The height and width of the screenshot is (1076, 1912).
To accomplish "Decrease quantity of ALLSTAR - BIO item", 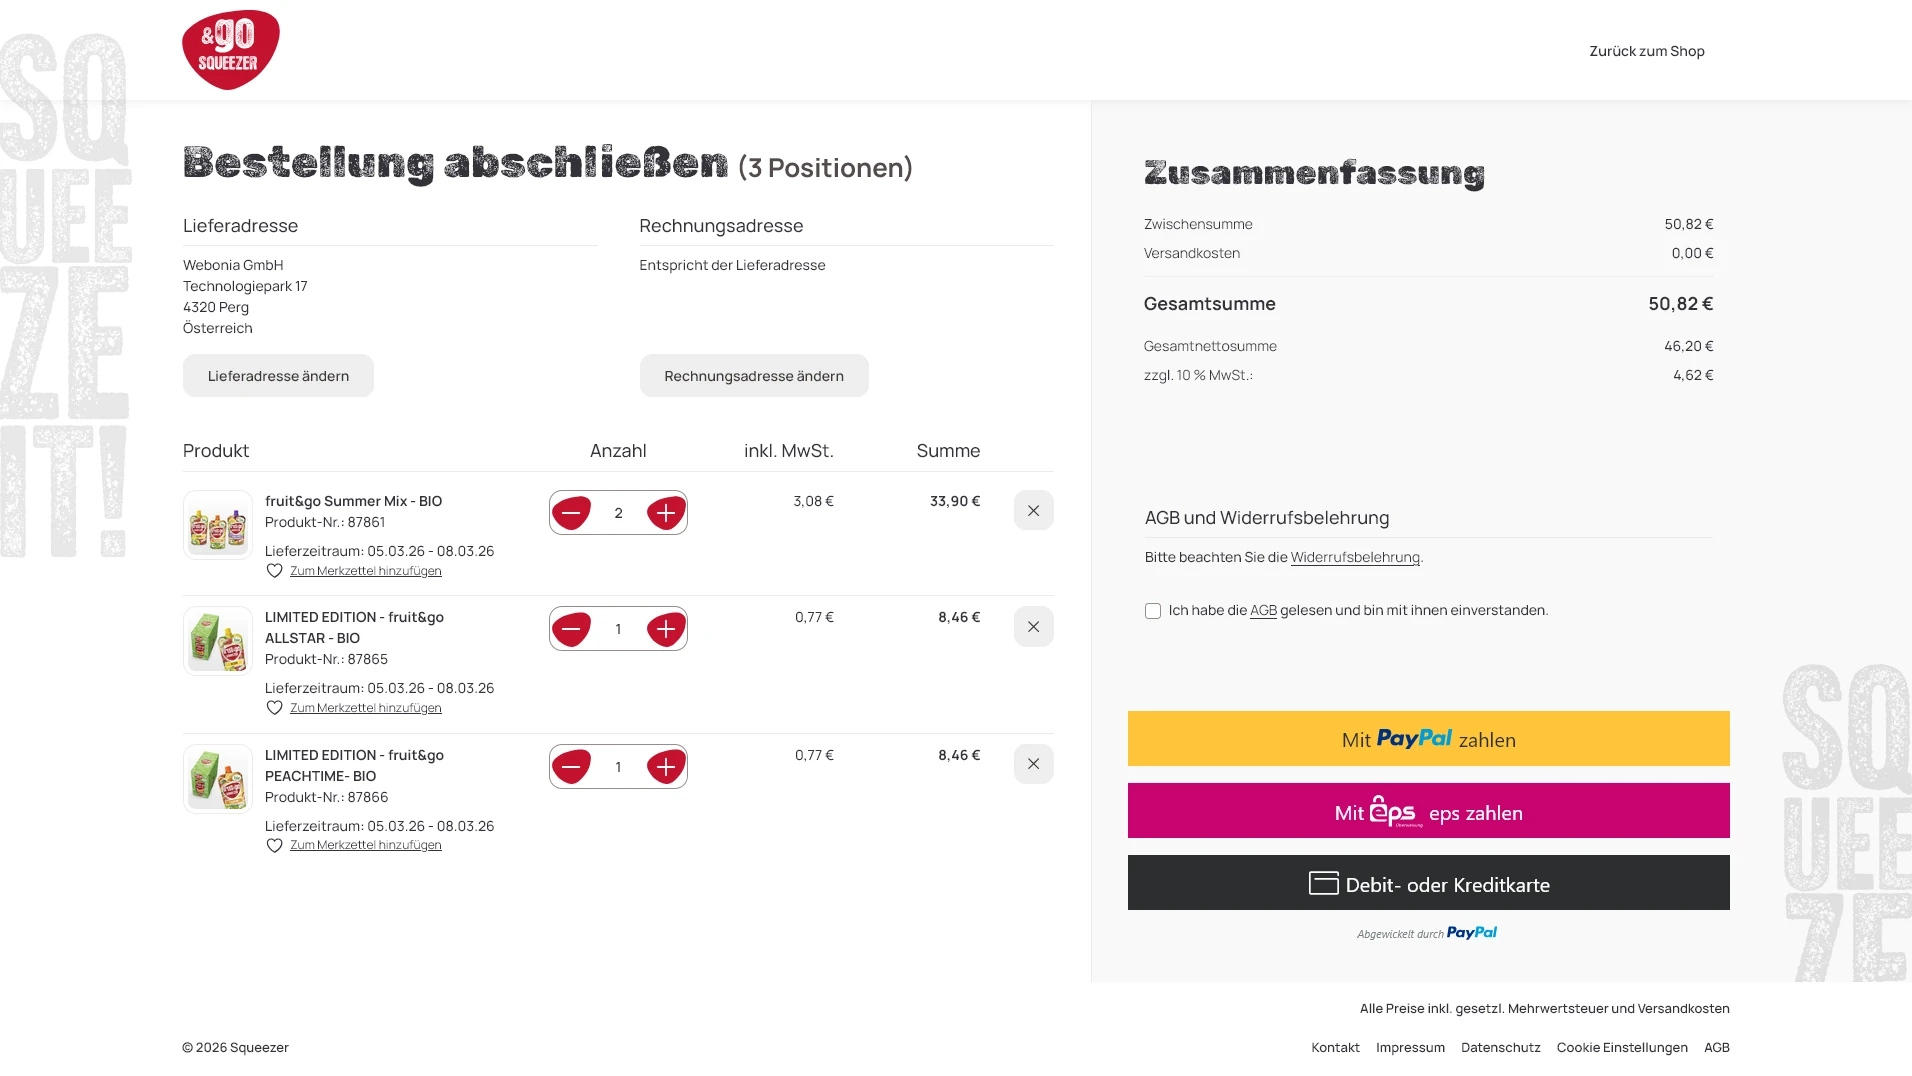I will coord(571,629).
